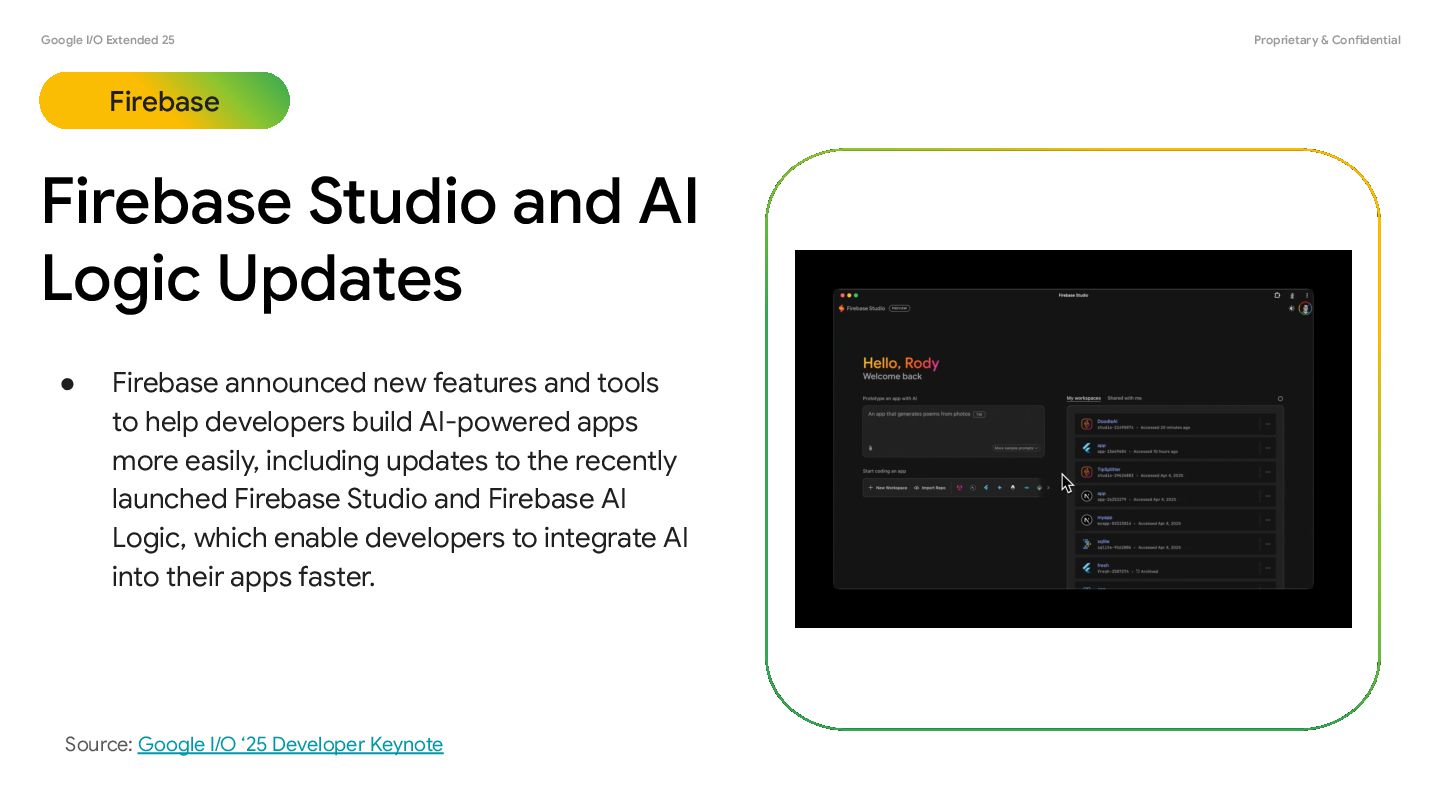Click the Flutter icon on the fresh row
The image size is (1440, 810).
(1086, 568)
